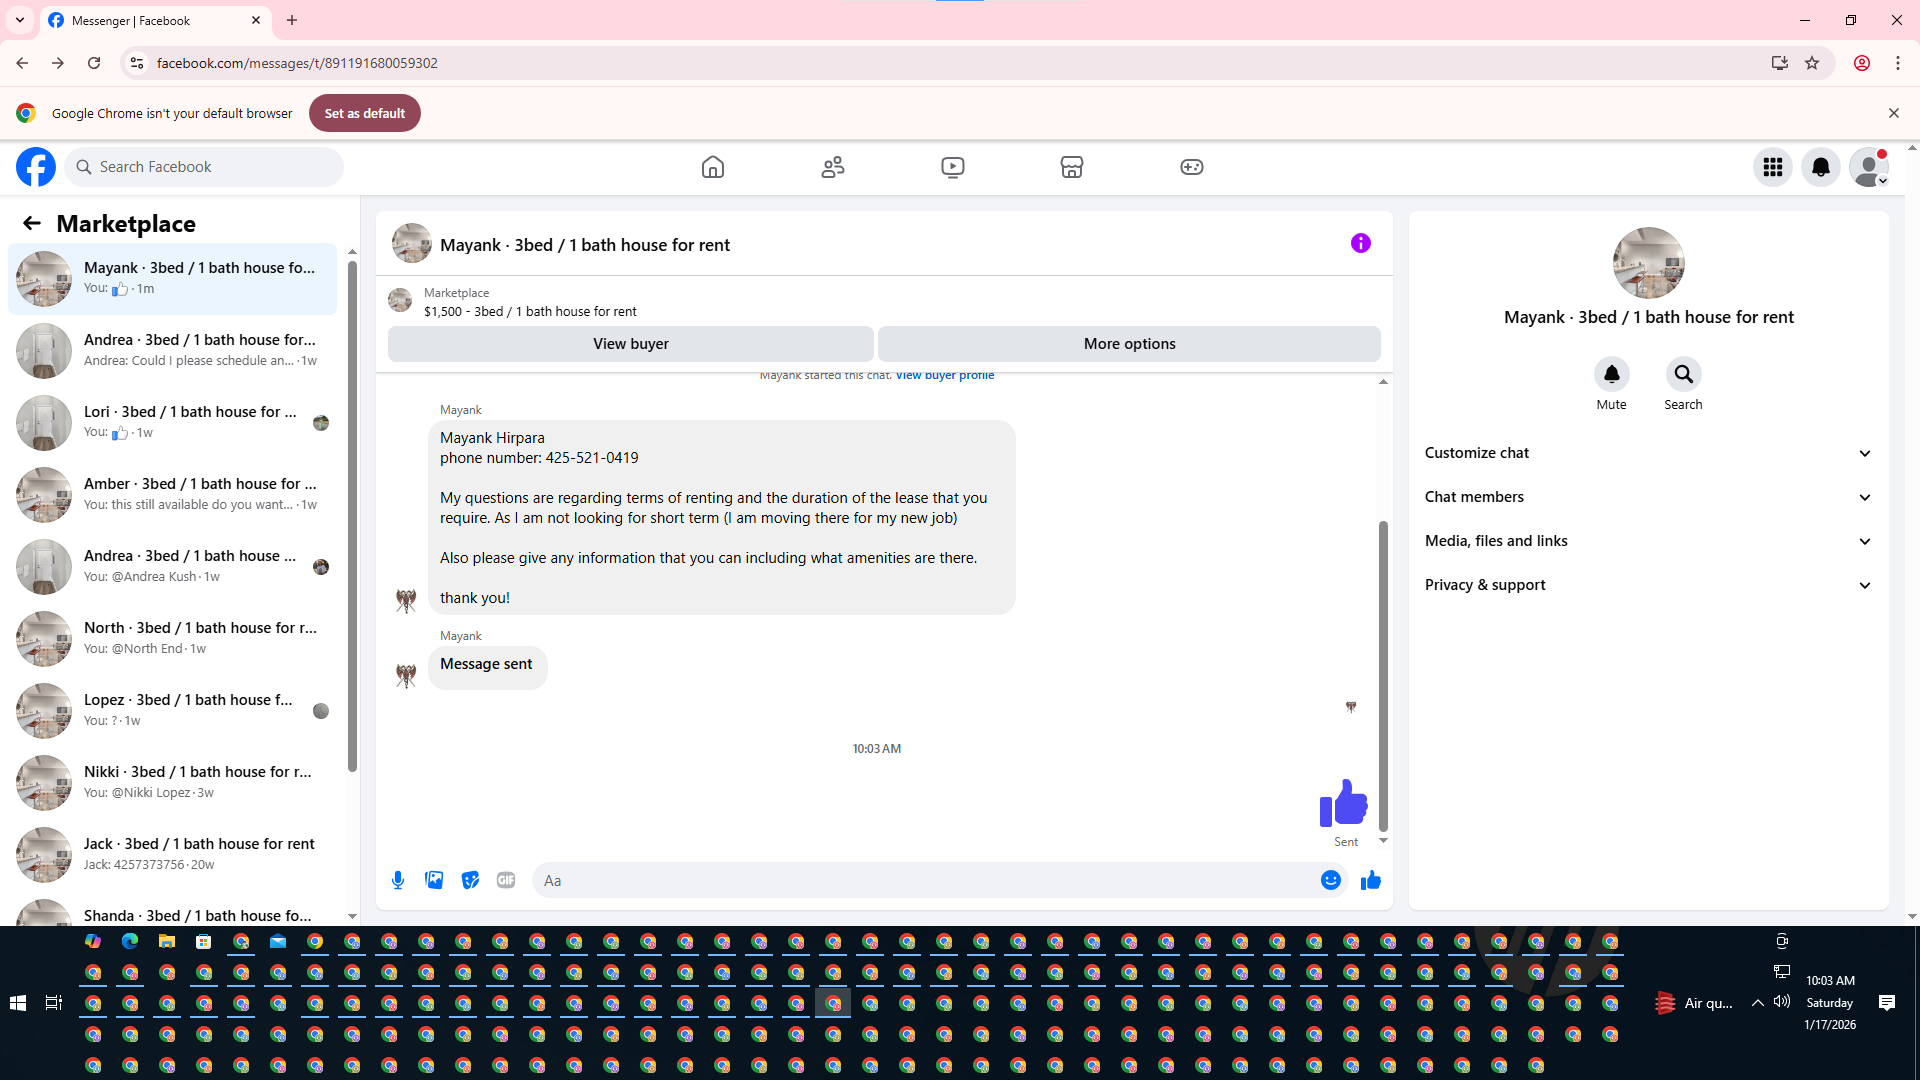Attach a photo using image icon
The image size is (1920, 1080).
tap(434, 880)
